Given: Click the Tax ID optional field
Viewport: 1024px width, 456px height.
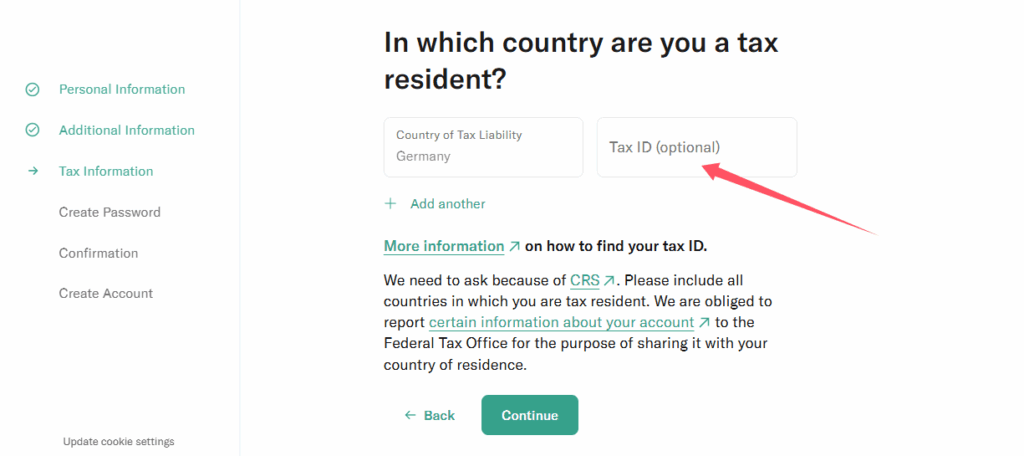Looking at the screenshot, I should pyautogui.click(x=697, y=147).
